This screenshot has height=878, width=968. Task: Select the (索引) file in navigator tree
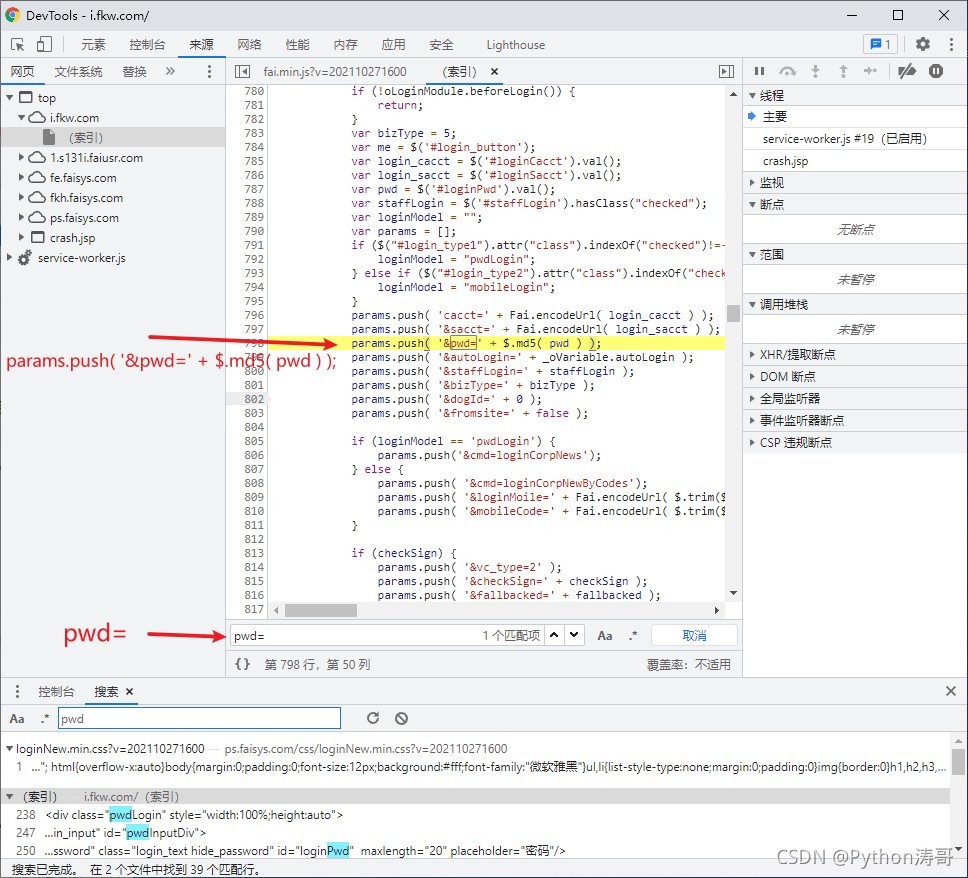(113, 138)
